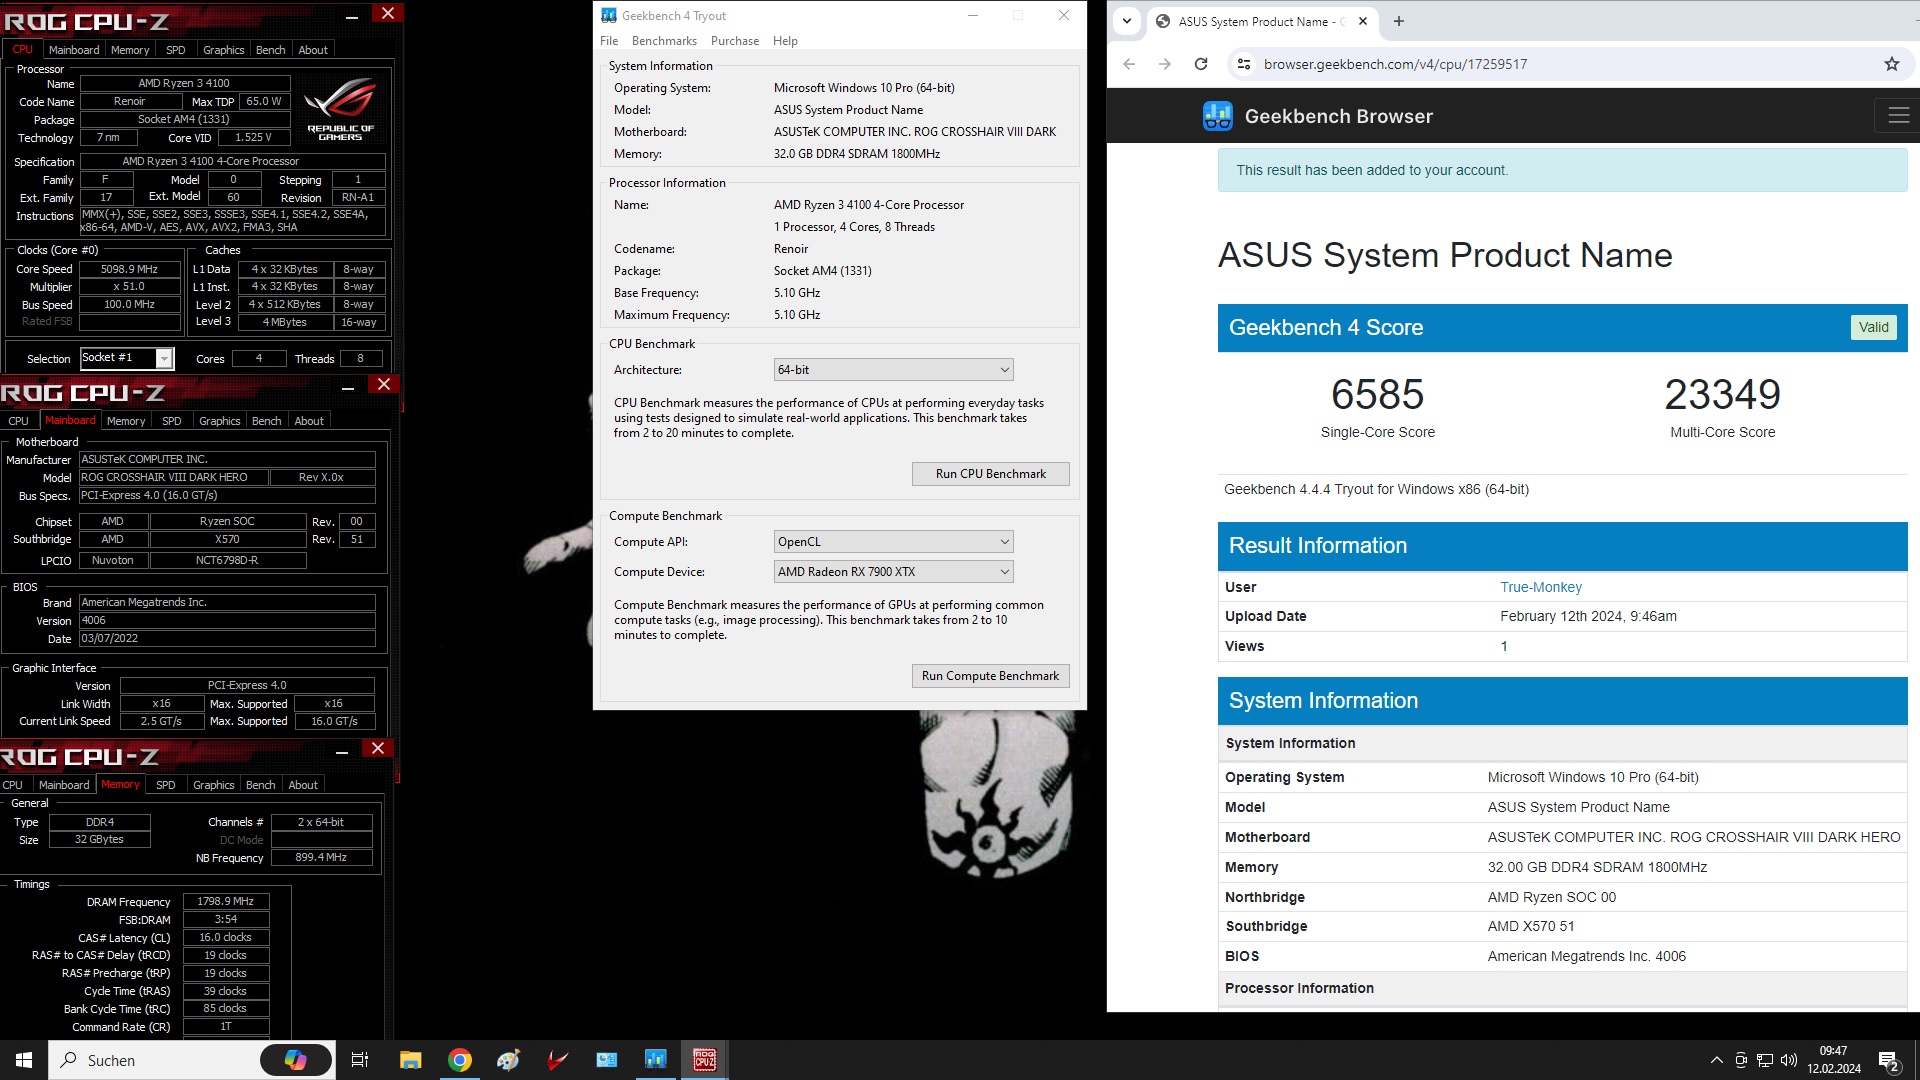Open the SPD tab in the bottom CPU-Z window
The image size is (1920, 1080).
tap(166, 785)
